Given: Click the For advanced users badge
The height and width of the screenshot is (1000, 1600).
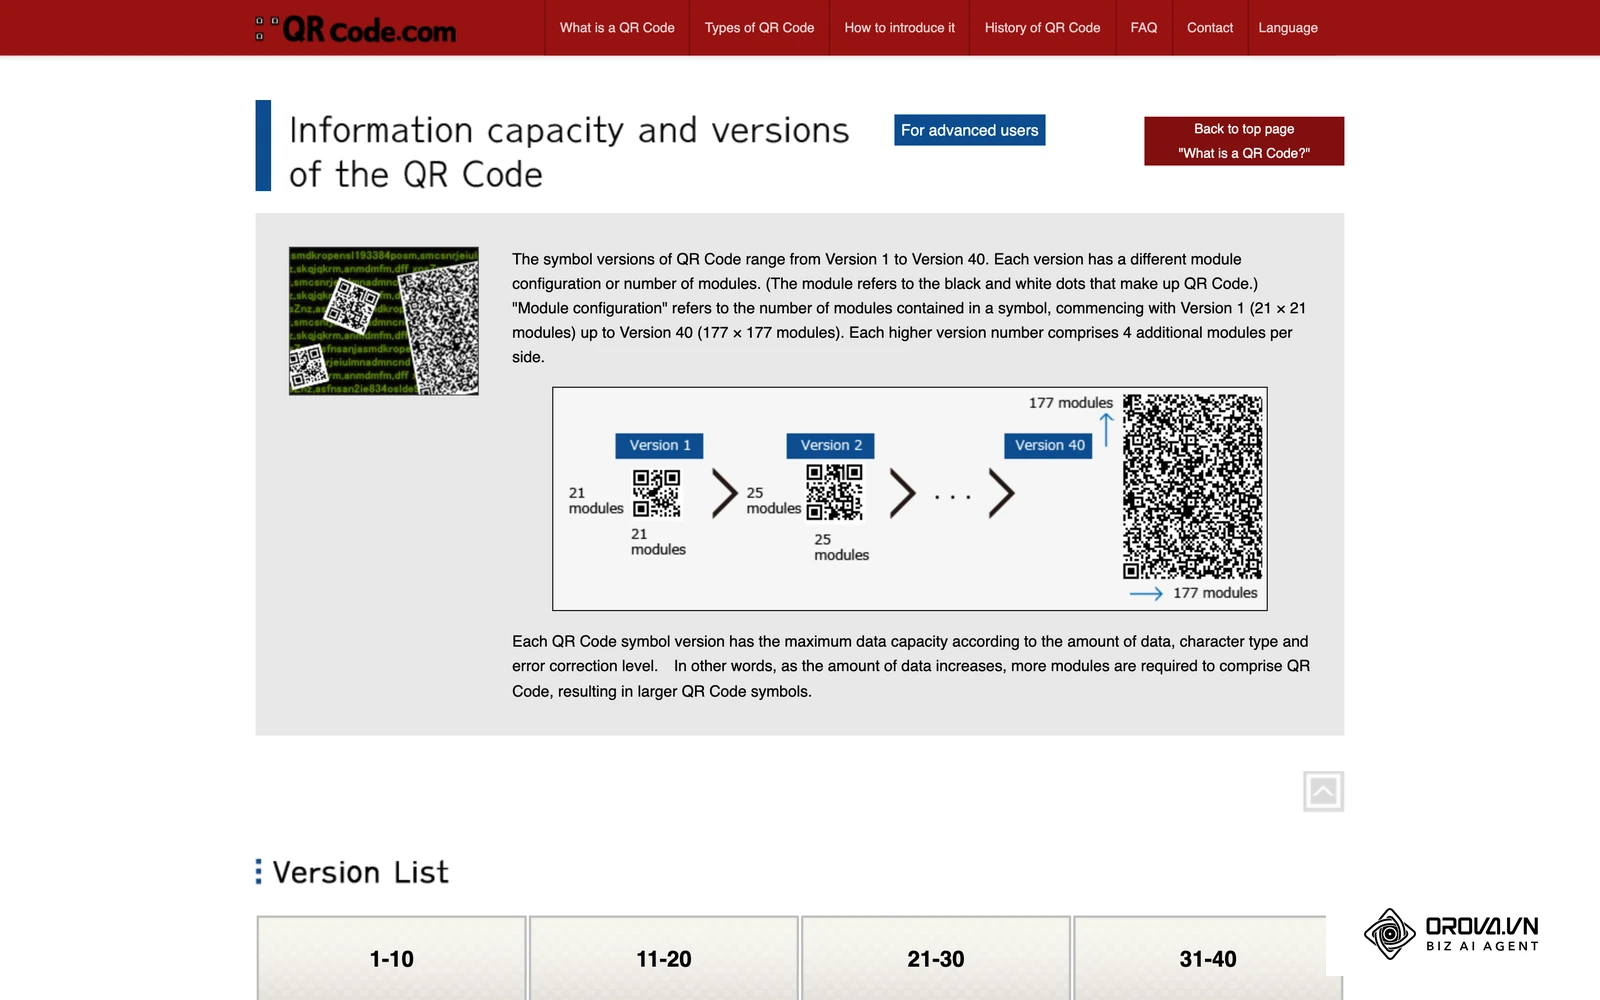Looking at the screenshot, I should coord(969,130).
